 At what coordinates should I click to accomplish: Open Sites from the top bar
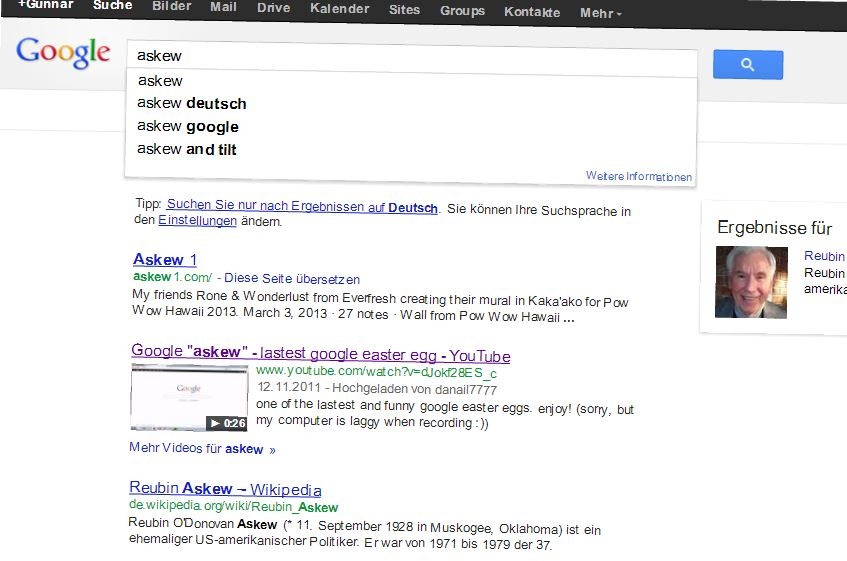pos(404,10)
